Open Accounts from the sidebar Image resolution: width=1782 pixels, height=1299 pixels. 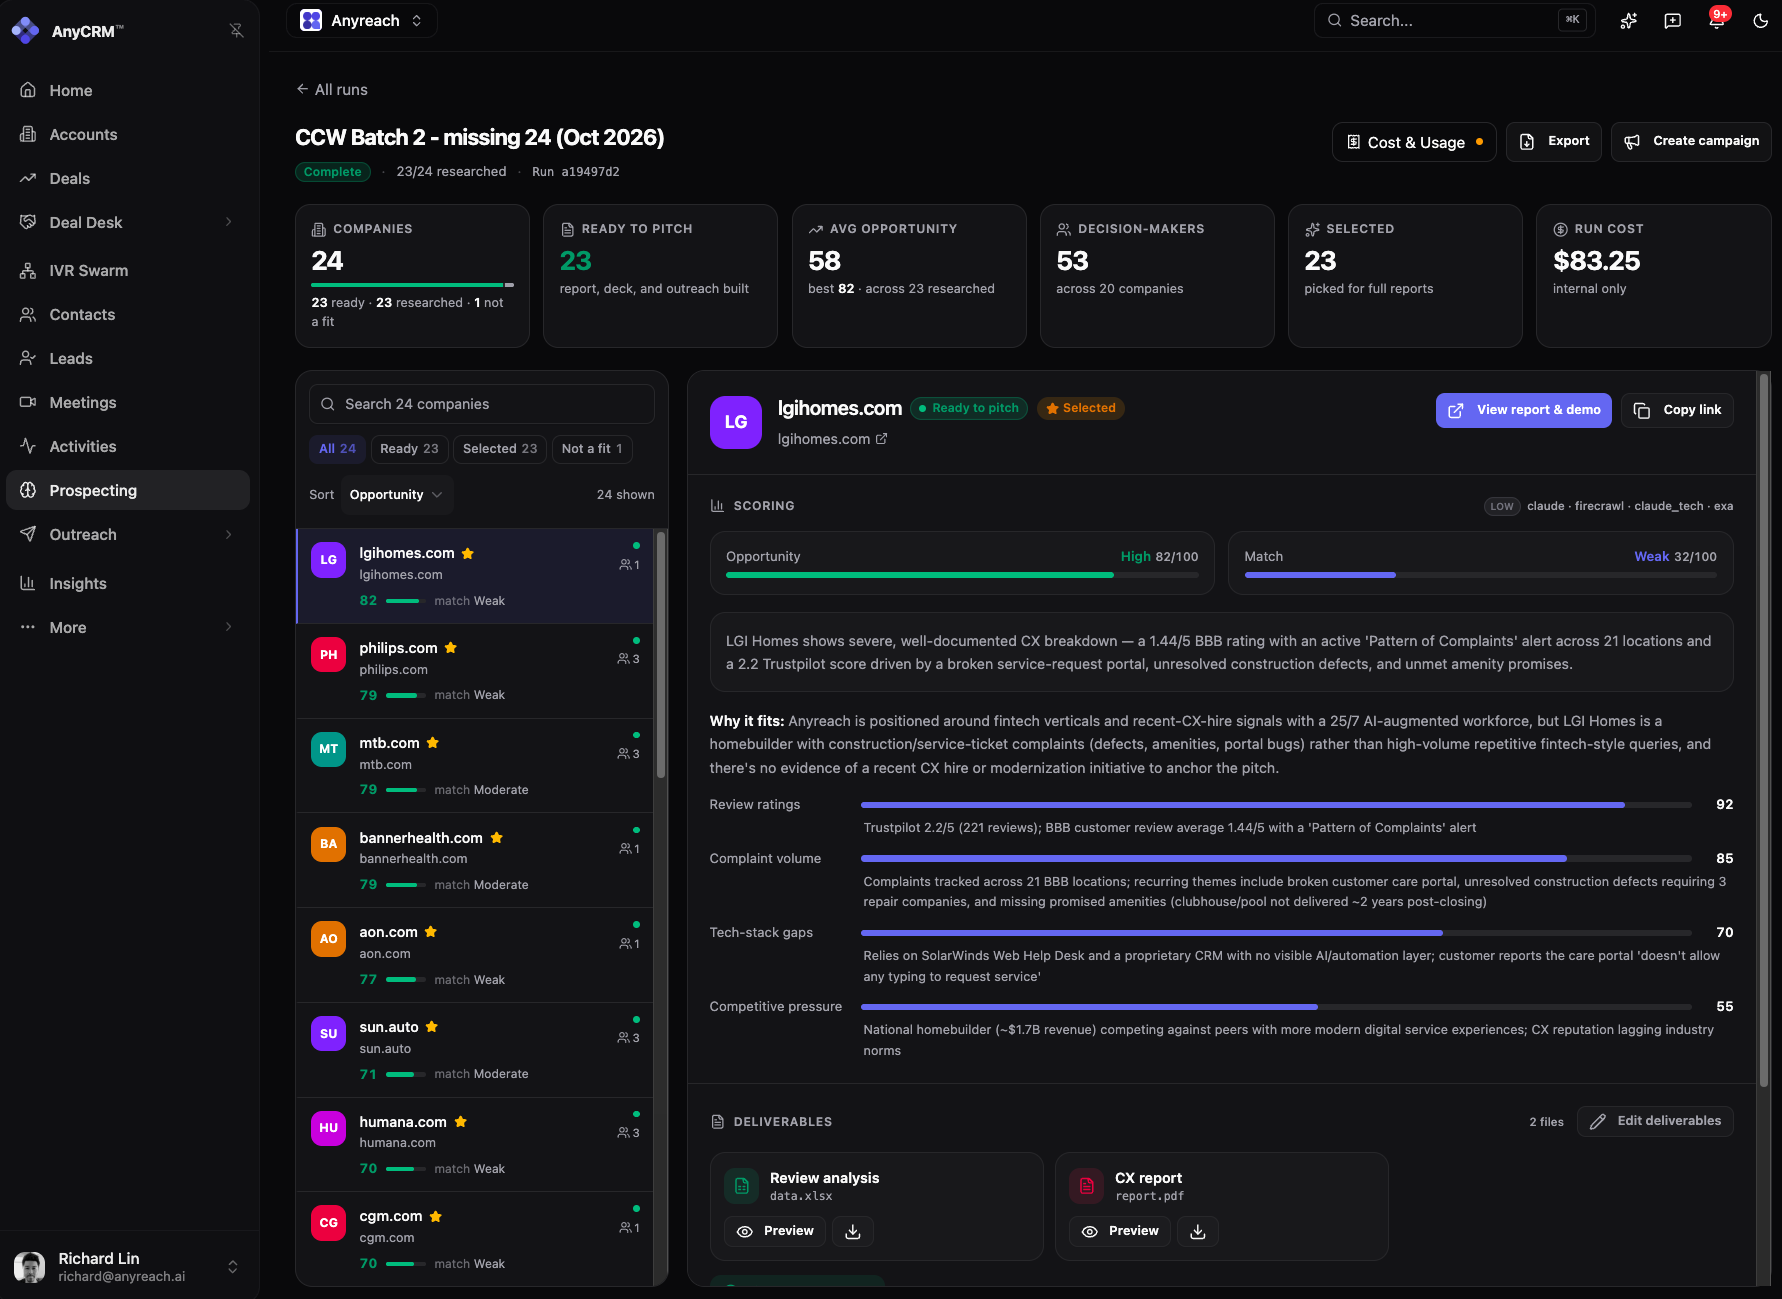(x=128, y=134)
